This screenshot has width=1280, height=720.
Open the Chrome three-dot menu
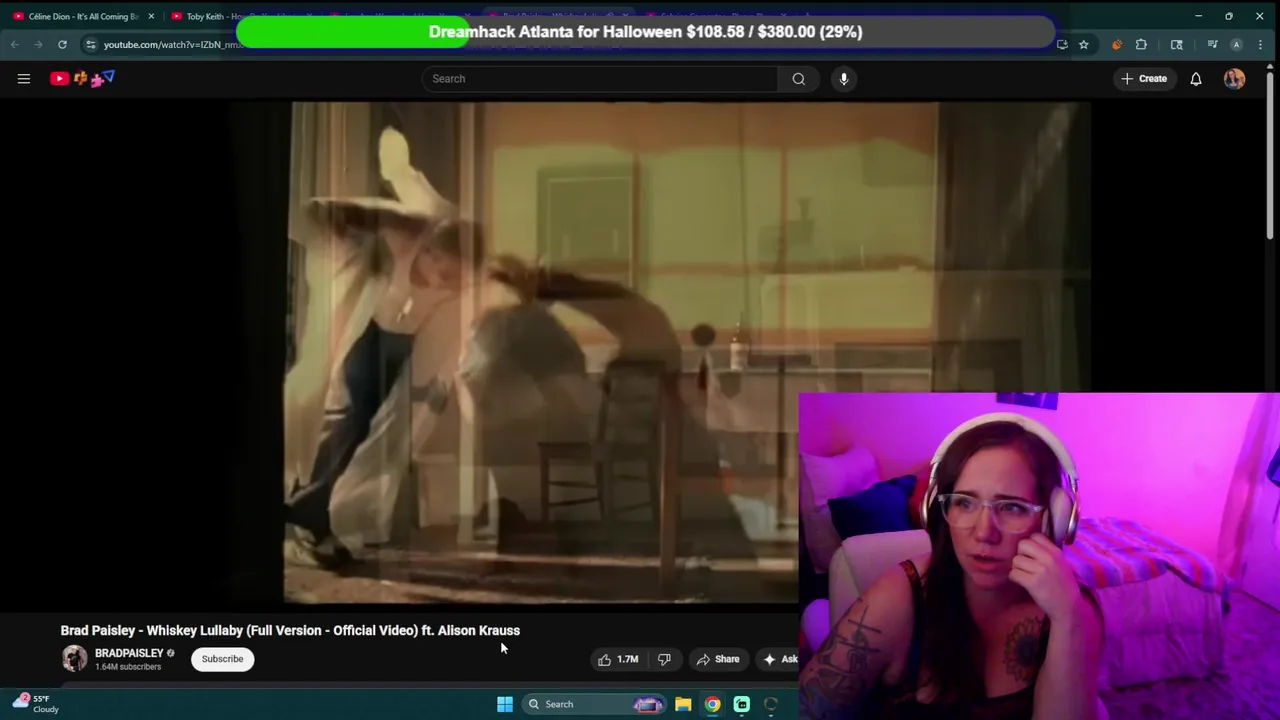pyautogui.click(x=1259, y=45)
